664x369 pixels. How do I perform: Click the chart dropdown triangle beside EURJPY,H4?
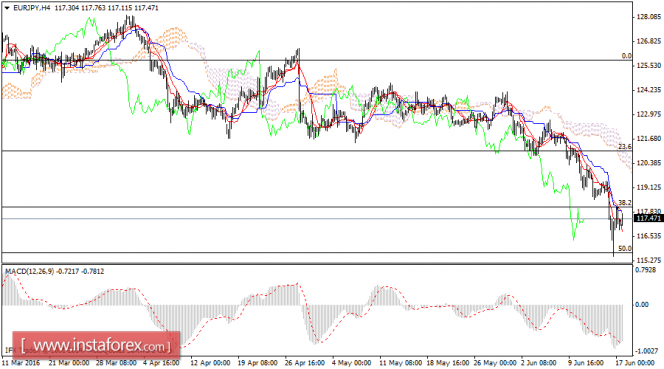pos(7,8)
